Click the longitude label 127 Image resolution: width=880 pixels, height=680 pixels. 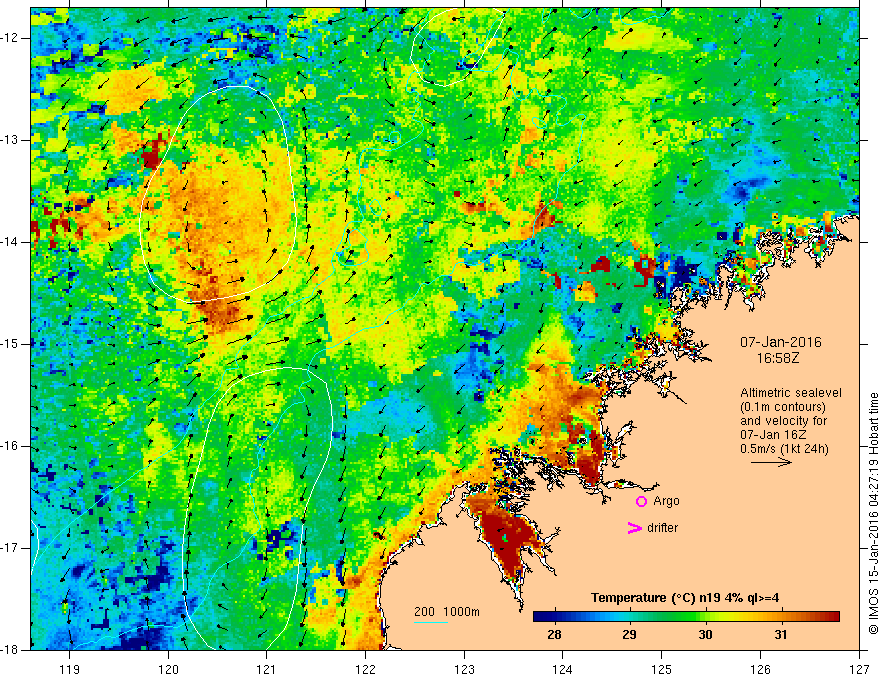[859, 669]
